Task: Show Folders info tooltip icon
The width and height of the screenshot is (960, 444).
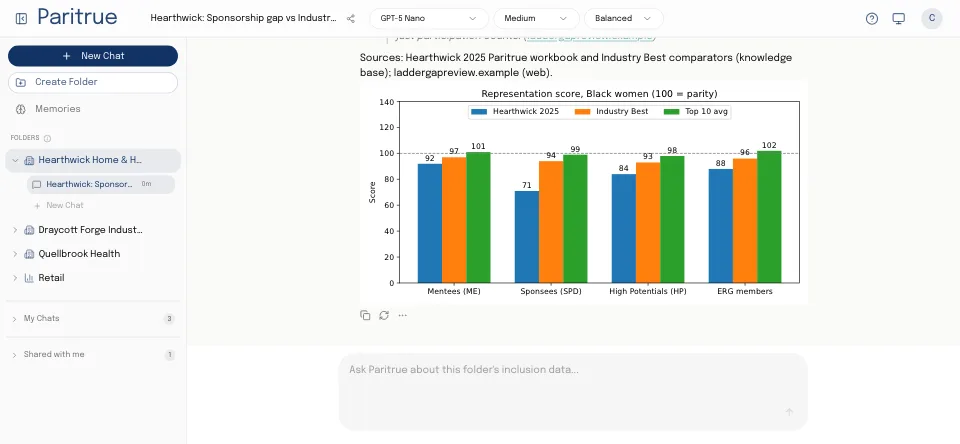Action: click(47, 138)
